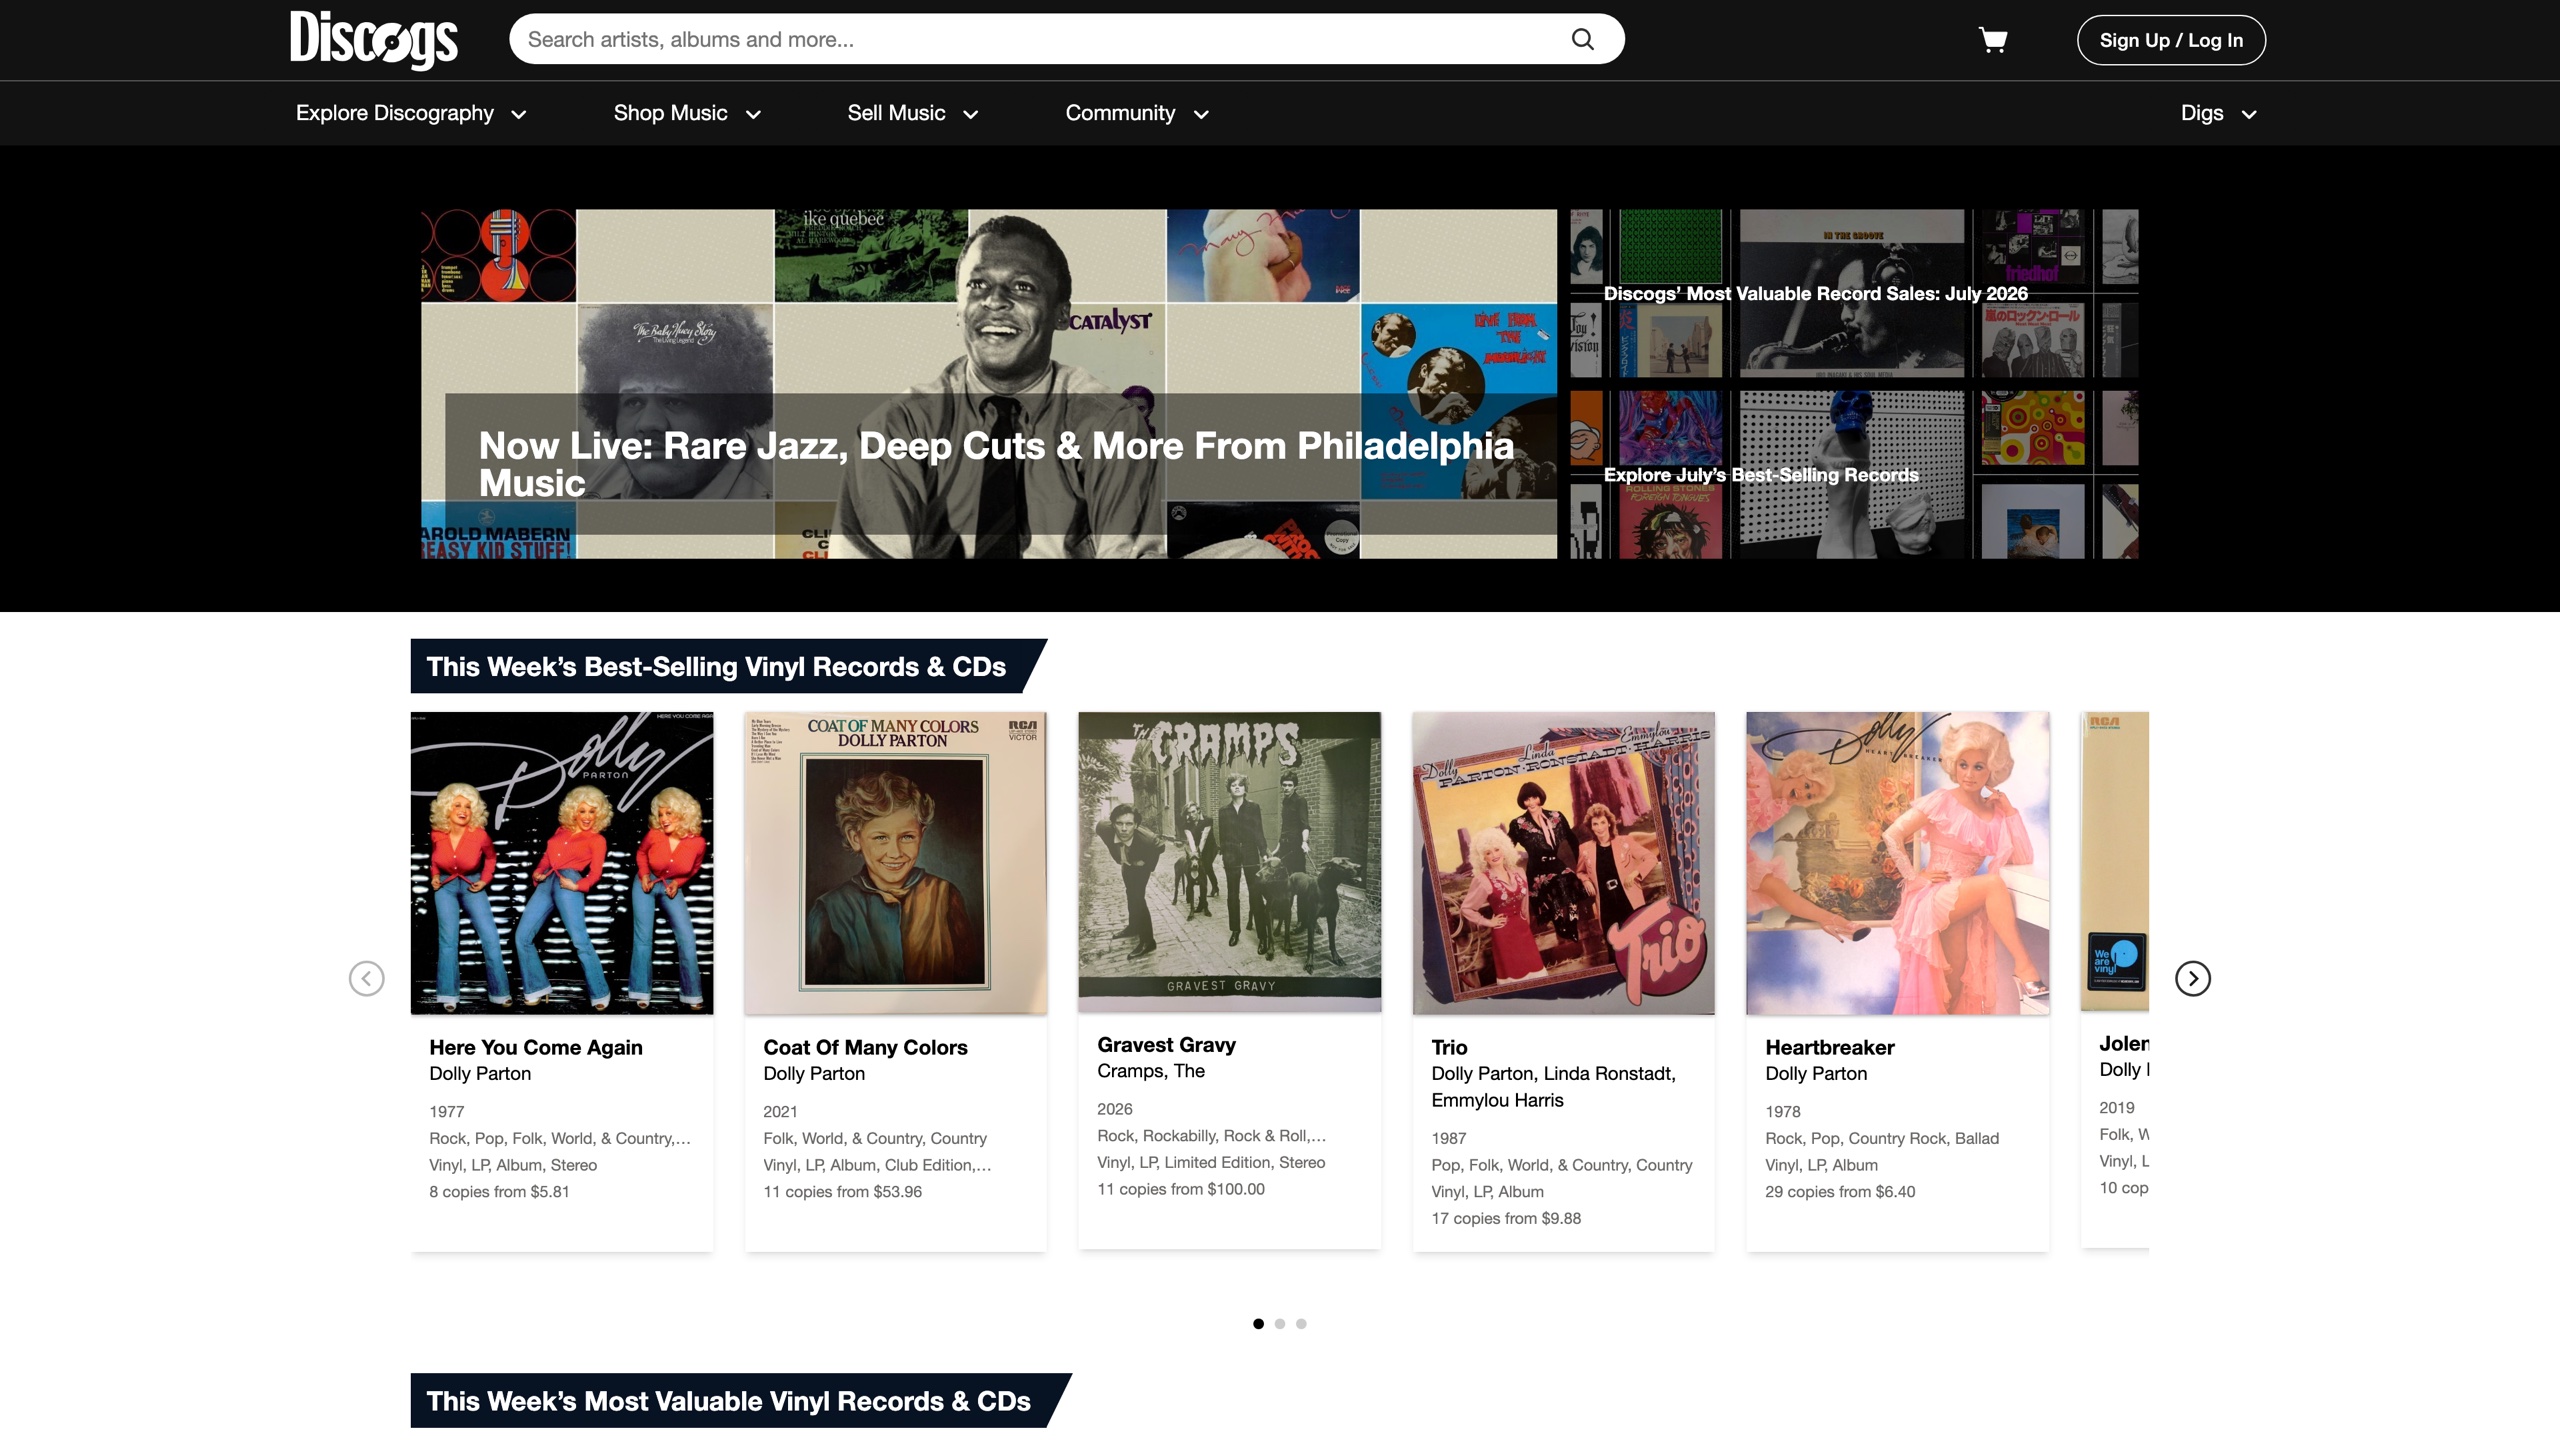The image size is (2560, 1440).
Task: Click Gravest Gravy title link
Action: [1166, 1044]
